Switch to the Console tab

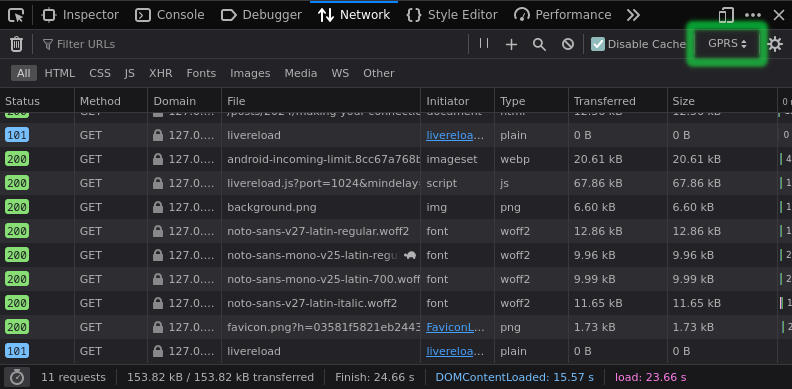[170, 15]
